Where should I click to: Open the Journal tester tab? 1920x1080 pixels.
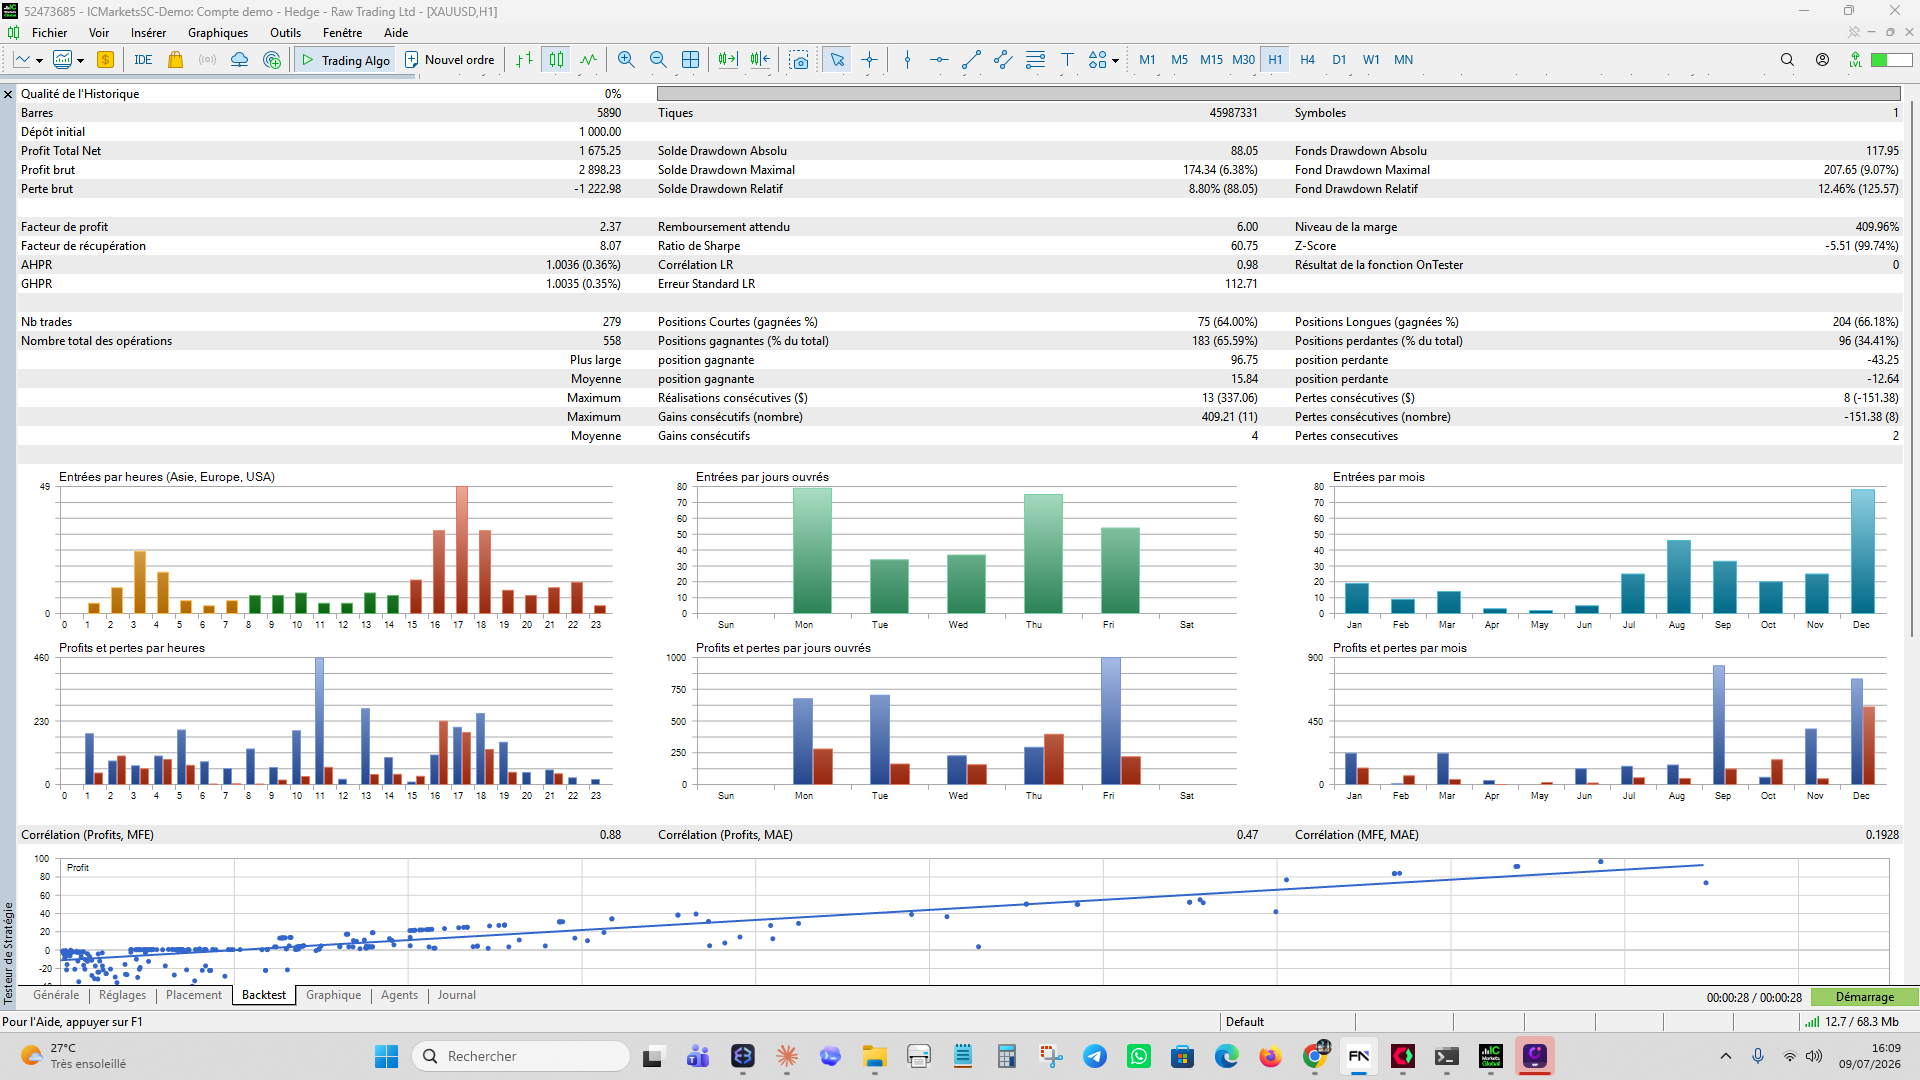[456, 995]
